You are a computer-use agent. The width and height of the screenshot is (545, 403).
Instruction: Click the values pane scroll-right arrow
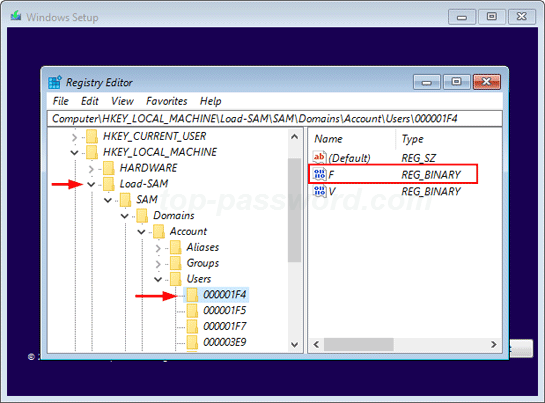(494, 345)
